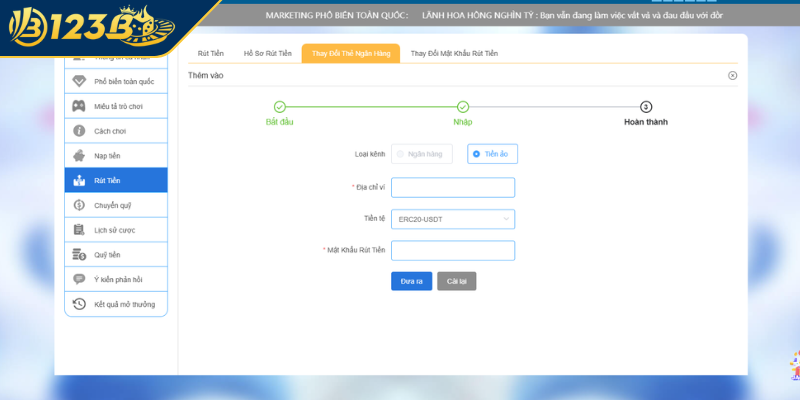Open the ERC20-USDT currency dropdown
Viewport: 800px width, 400px height.
click(452, 219)
